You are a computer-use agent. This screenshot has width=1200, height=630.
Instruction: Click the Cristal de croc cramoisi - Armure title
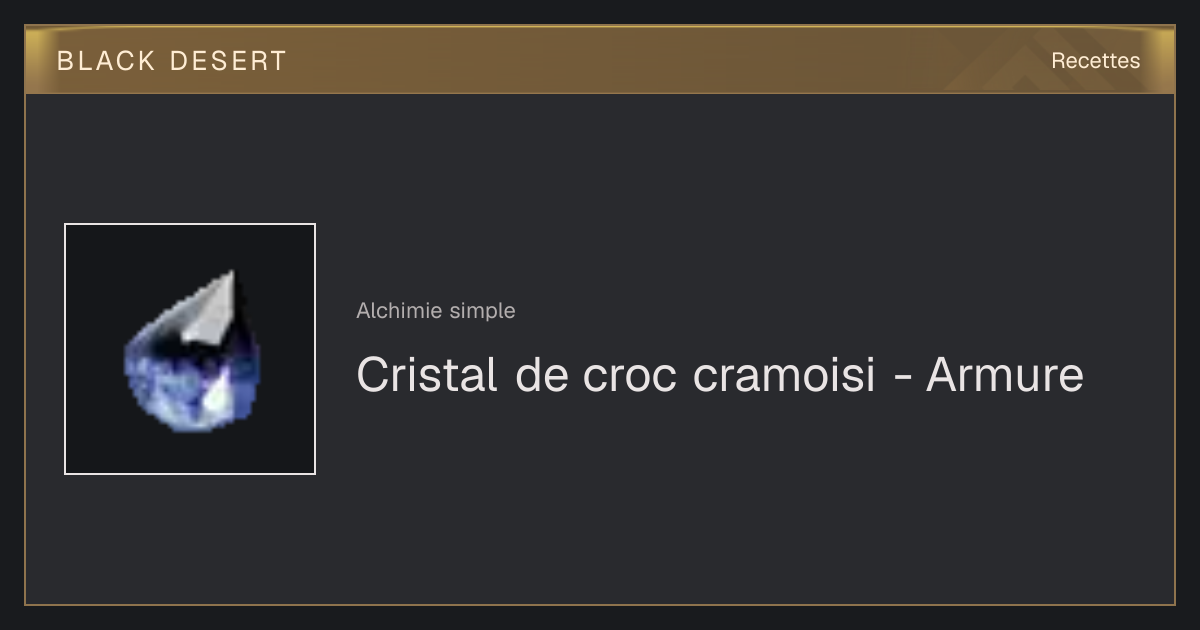[720, 375]
